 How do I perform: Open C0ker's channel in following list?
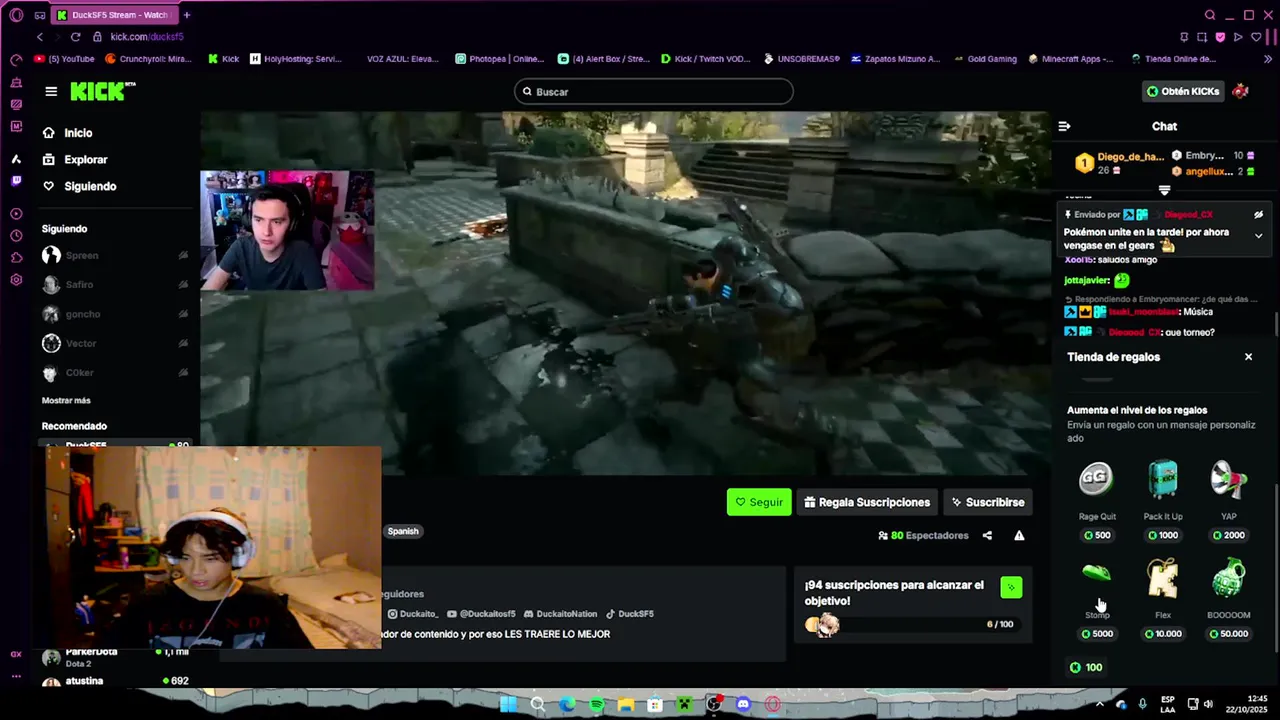115,373
